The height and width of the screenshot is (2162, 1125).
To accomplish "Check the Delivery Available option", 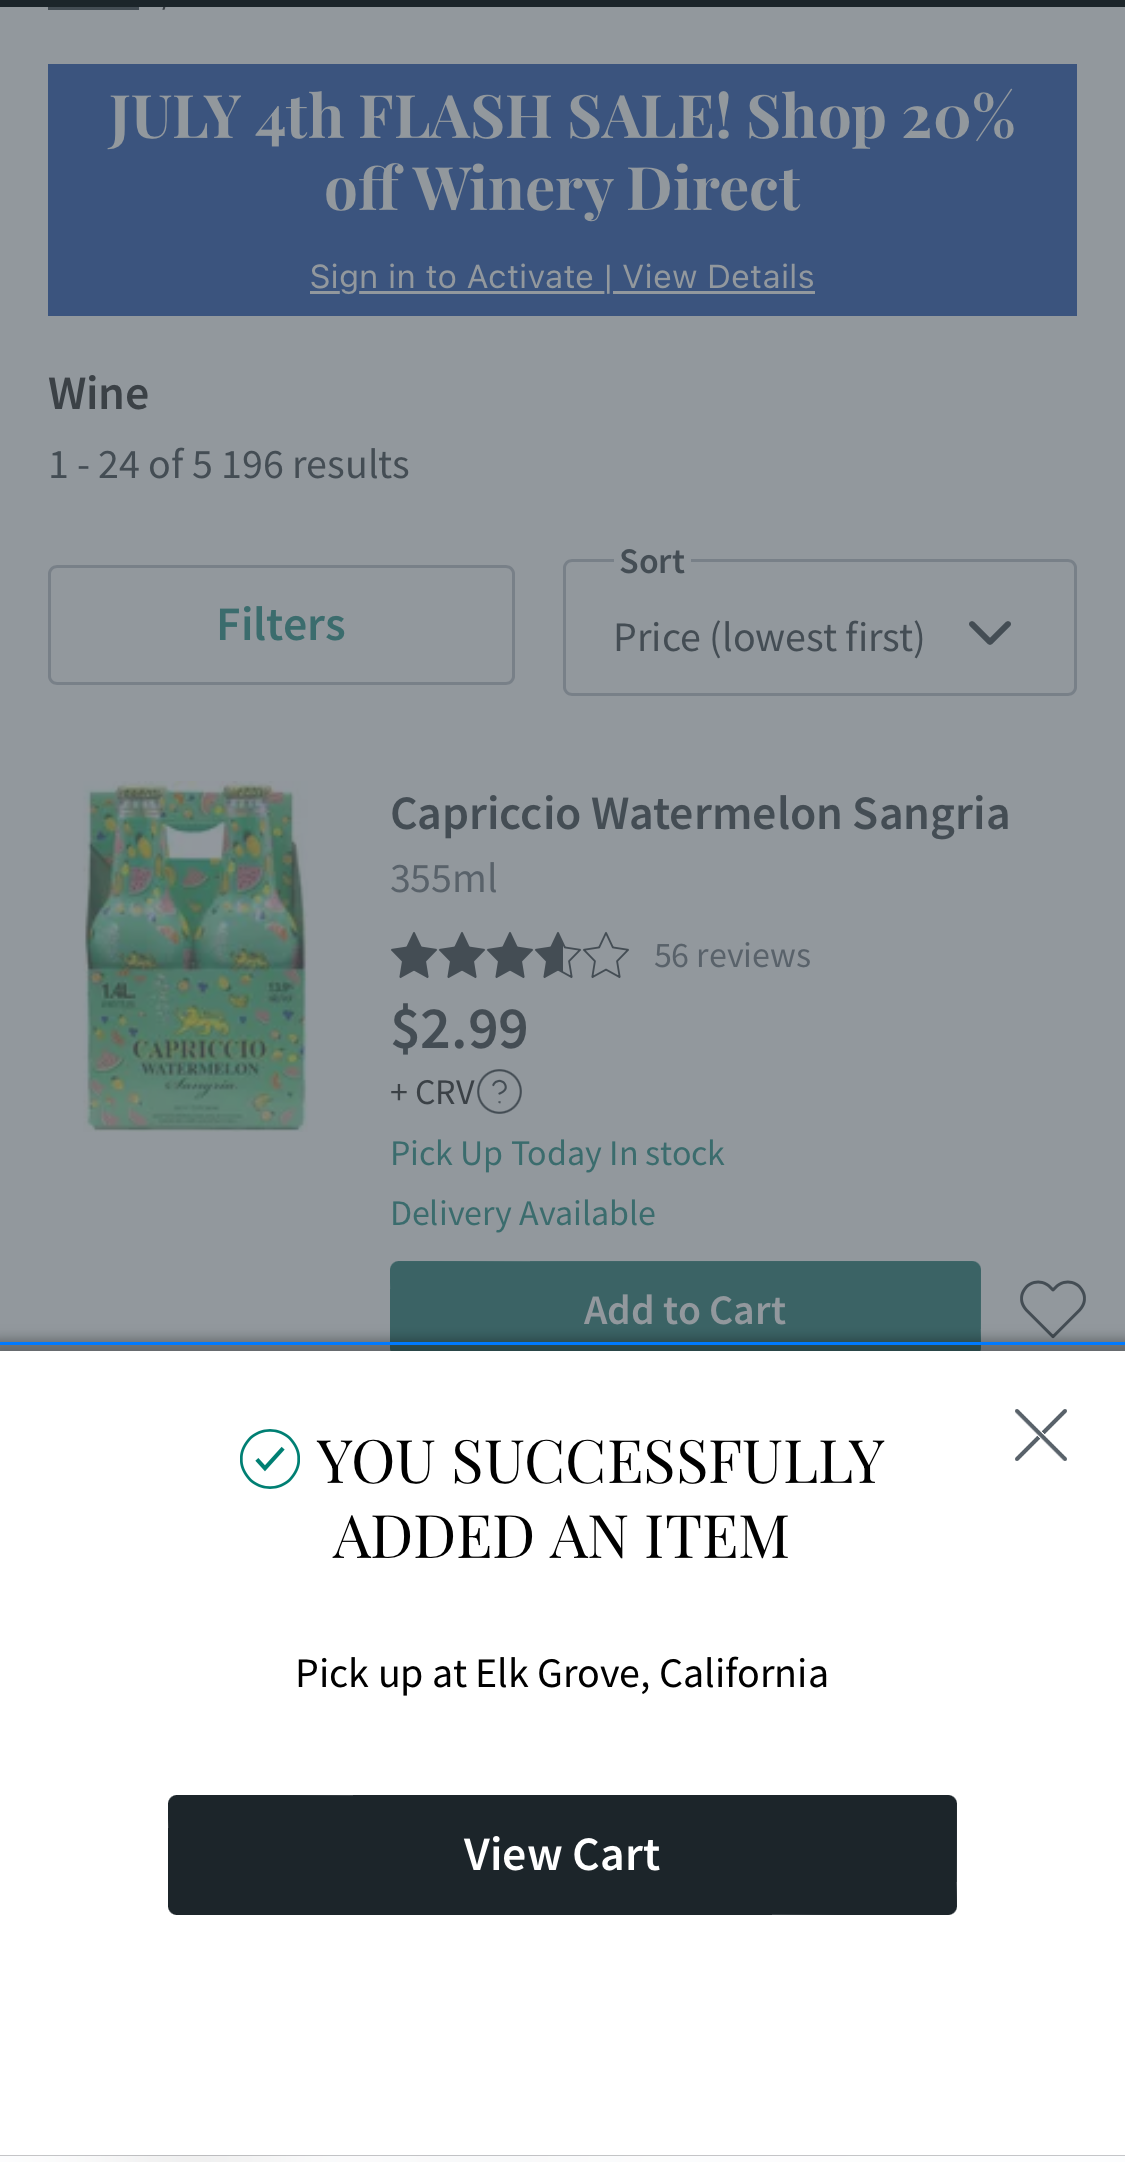I will (x=522, y=1212).
